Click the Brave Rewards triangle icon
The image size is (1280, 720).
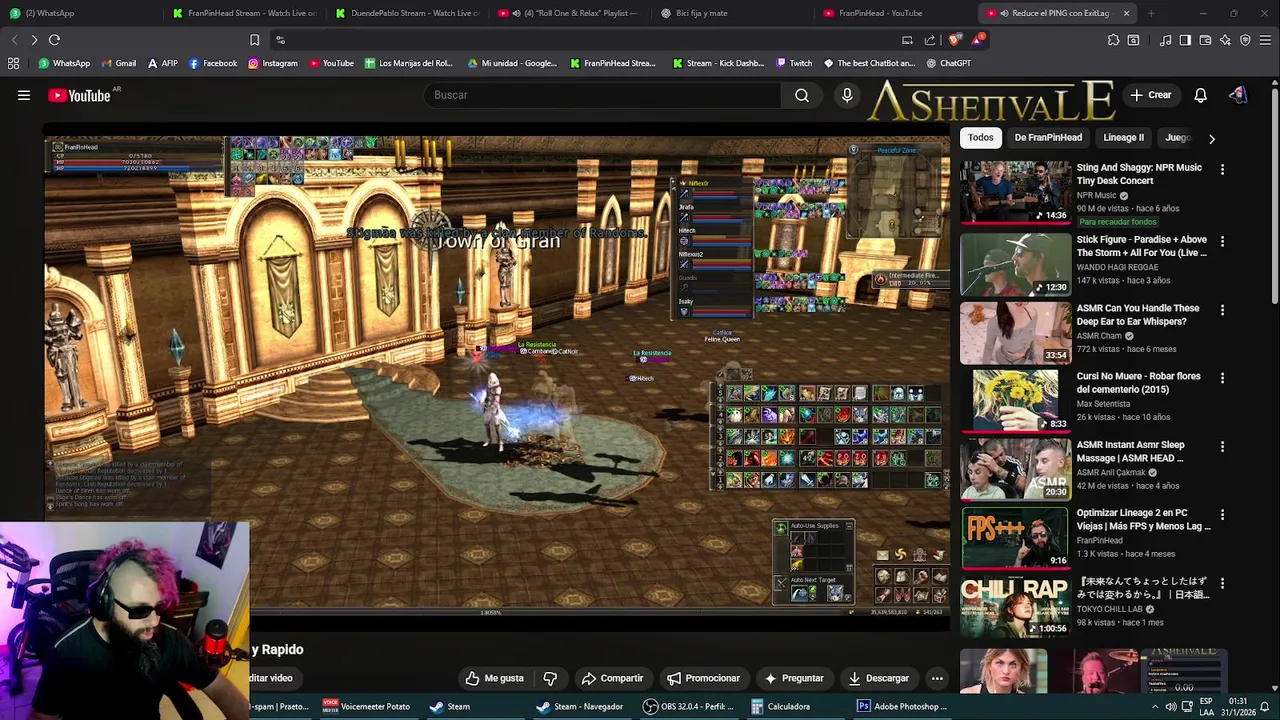point(977,40)
